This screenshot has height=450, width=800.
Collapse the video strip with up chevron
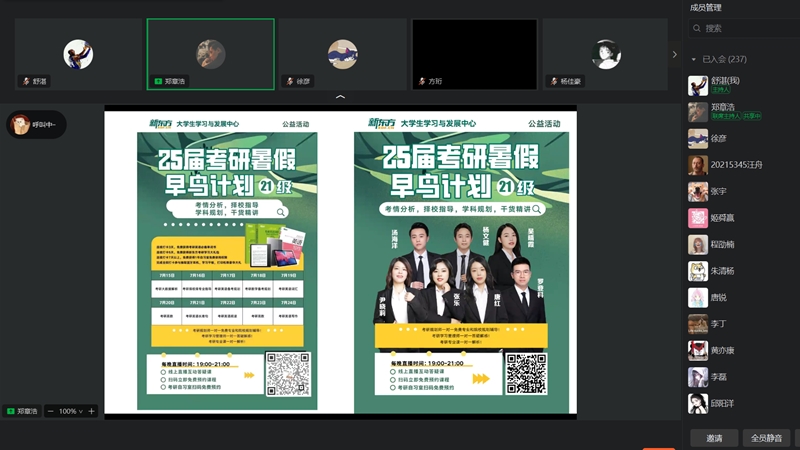340,96
